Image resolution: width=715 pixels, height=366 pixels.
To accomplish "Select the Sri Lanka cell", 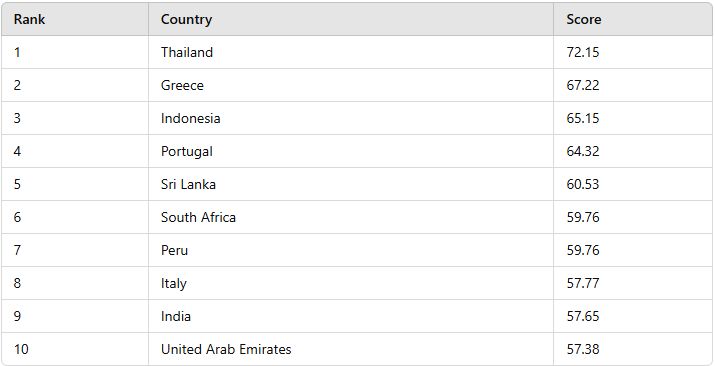I will point(351,184).
